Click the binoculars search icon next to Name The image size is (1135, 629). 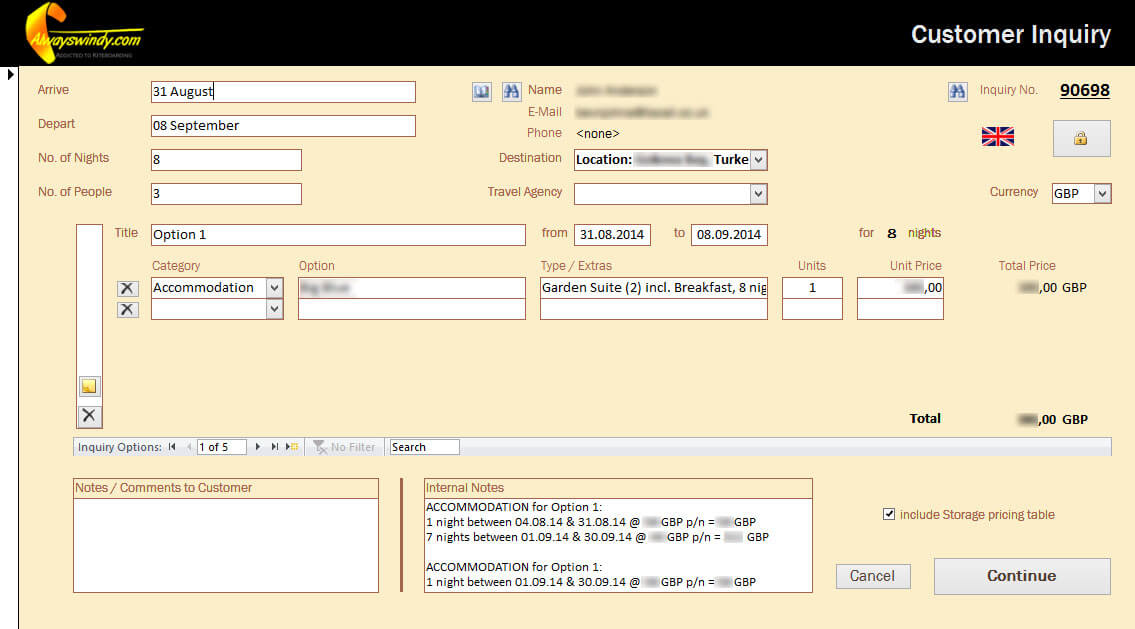pos(511,92)
